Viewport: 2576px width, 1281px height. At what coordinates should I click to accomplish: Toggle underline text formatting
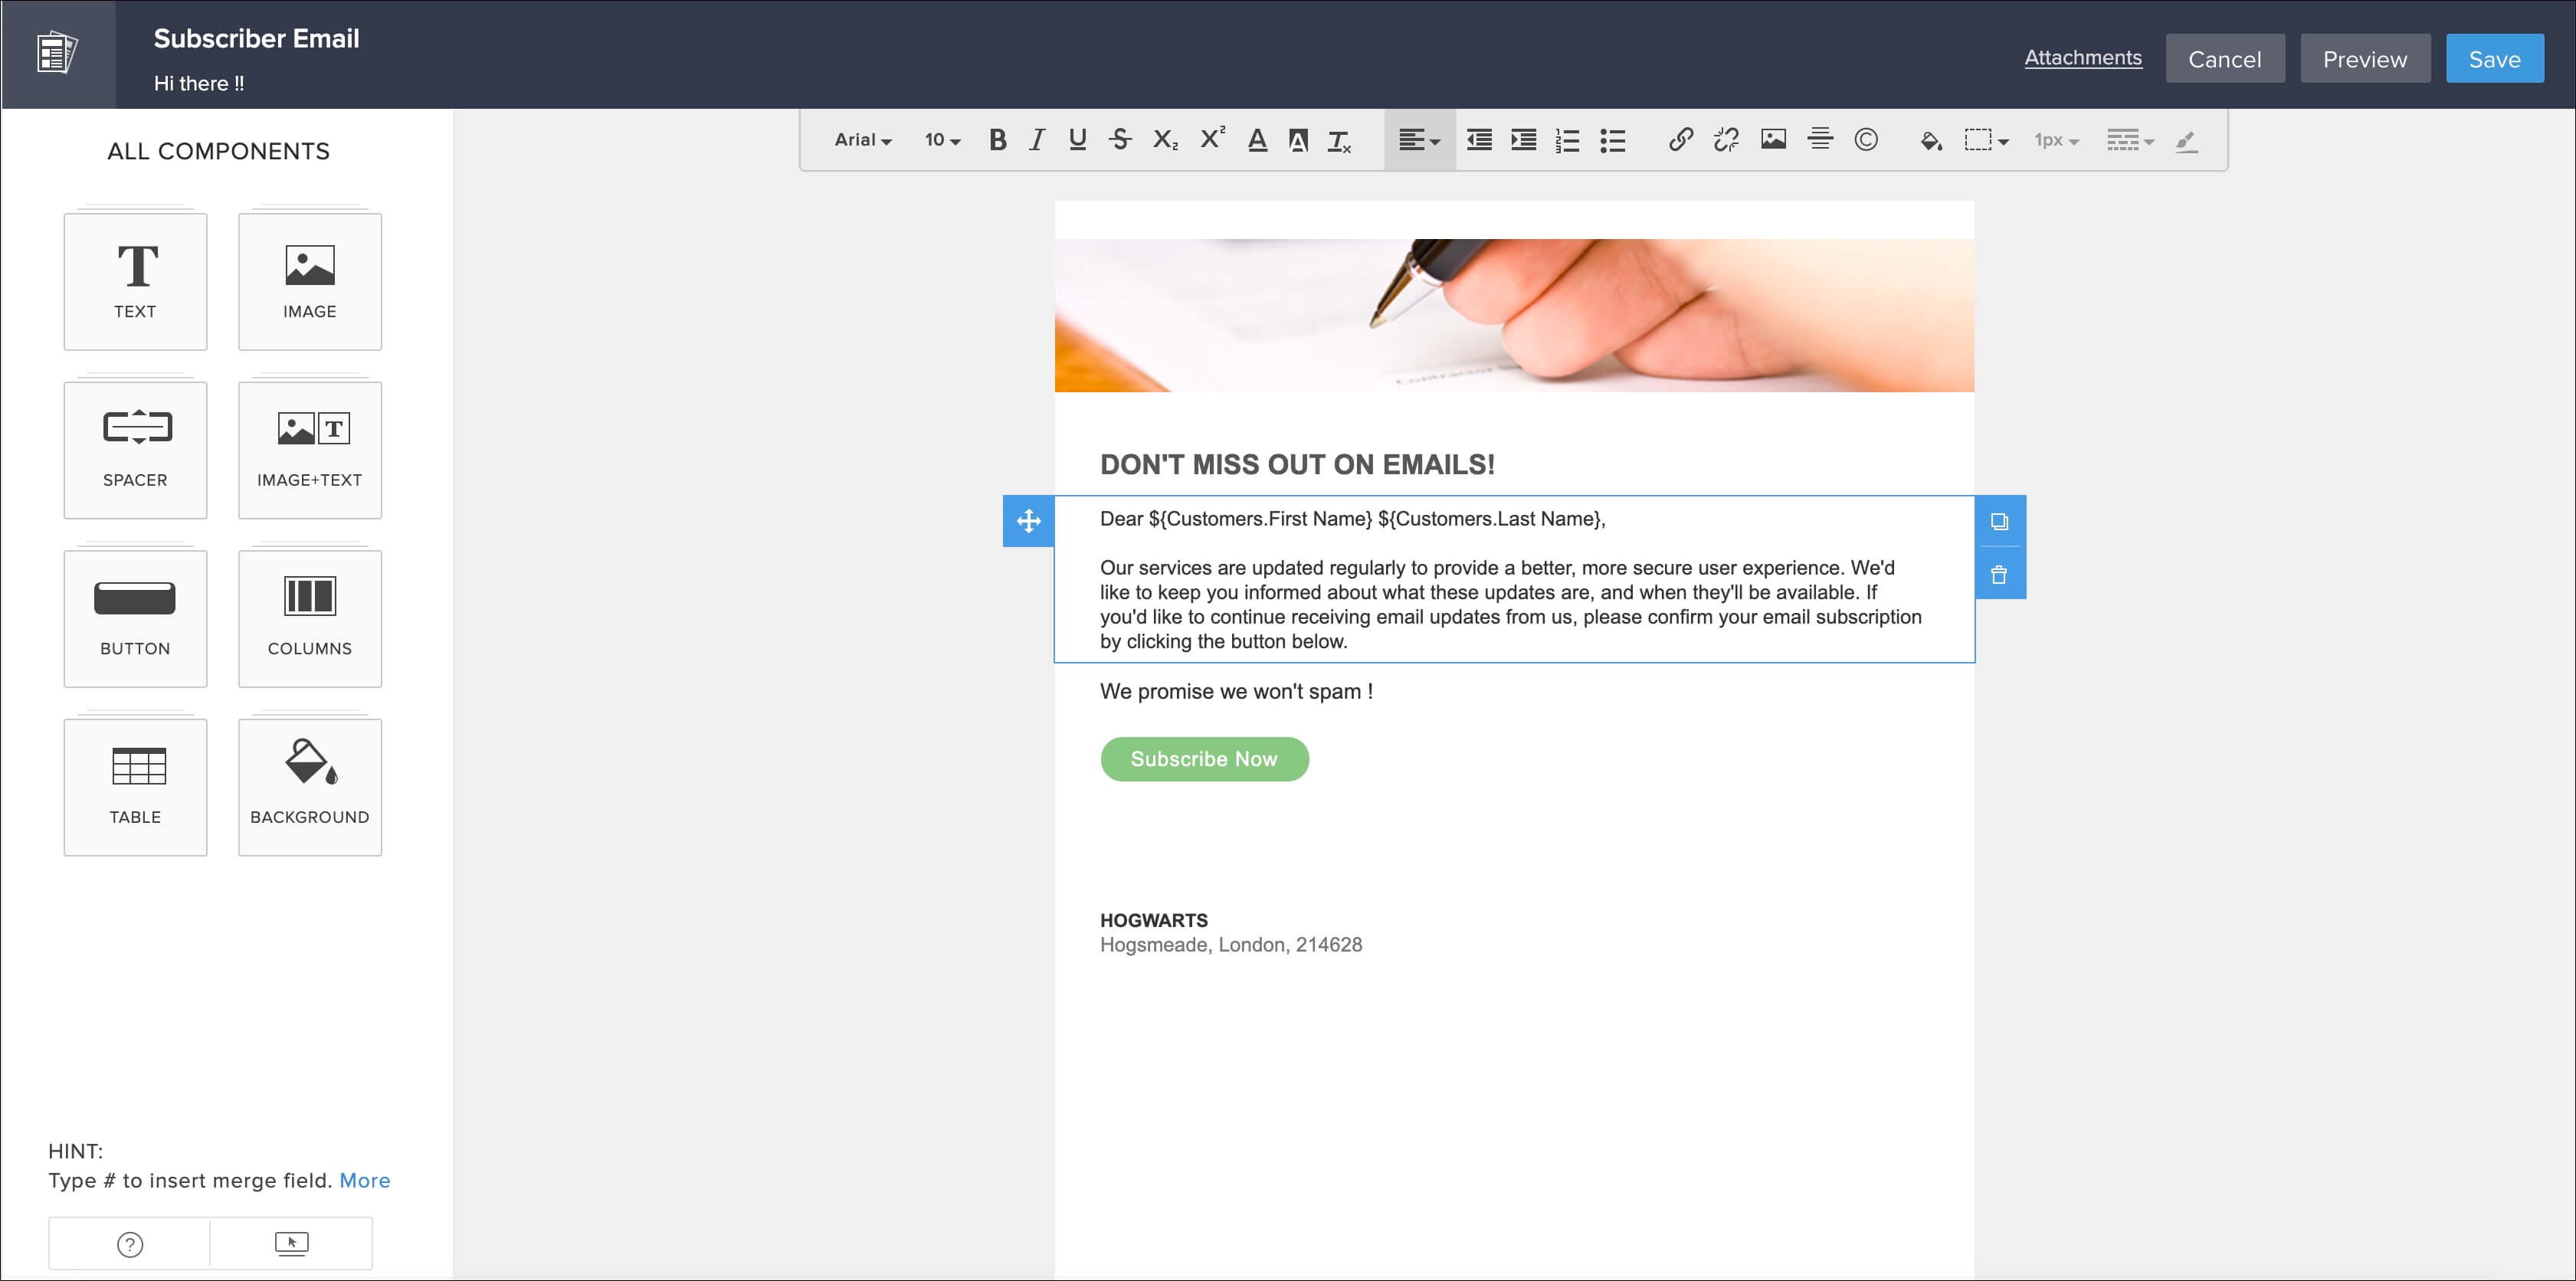point(1077,140)
